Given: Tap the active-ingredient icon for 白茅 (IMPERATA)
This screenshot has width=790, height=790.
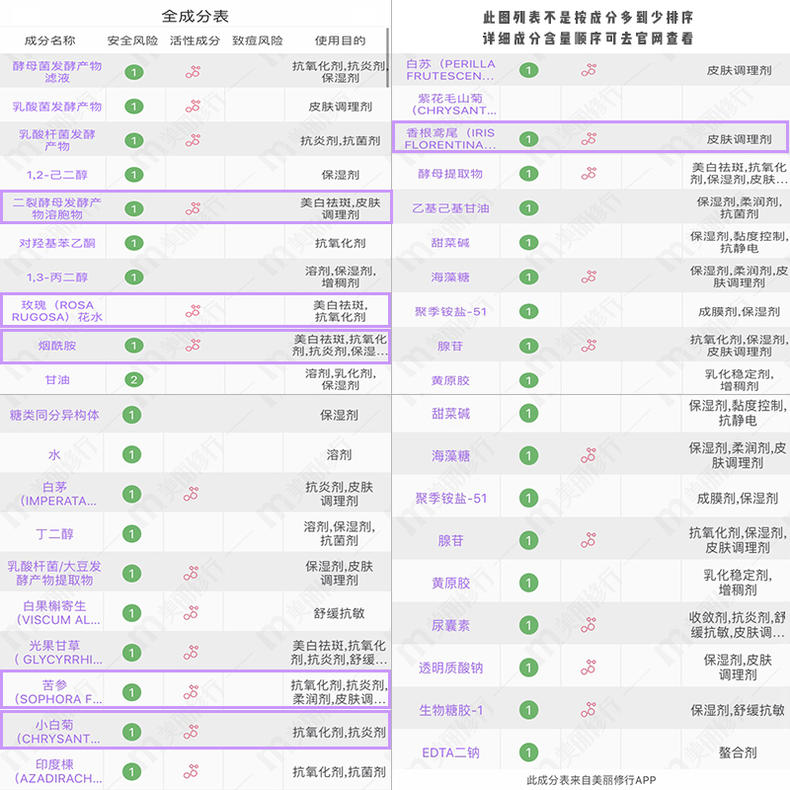Looking at the screenshot, I should click(191, 494).
